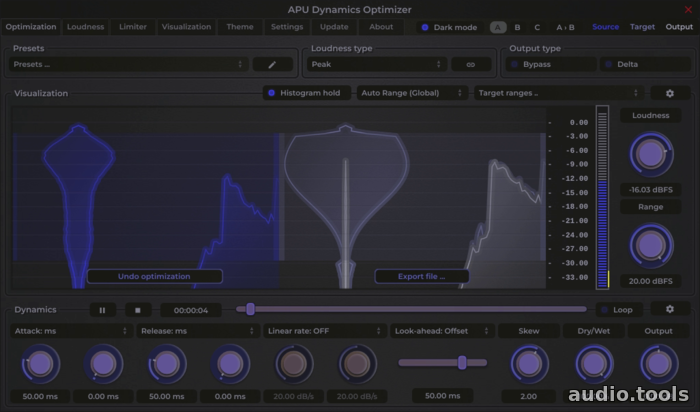Open the Presets dropdown
Viewport: 700px width, 412px height.
point(128,64)
